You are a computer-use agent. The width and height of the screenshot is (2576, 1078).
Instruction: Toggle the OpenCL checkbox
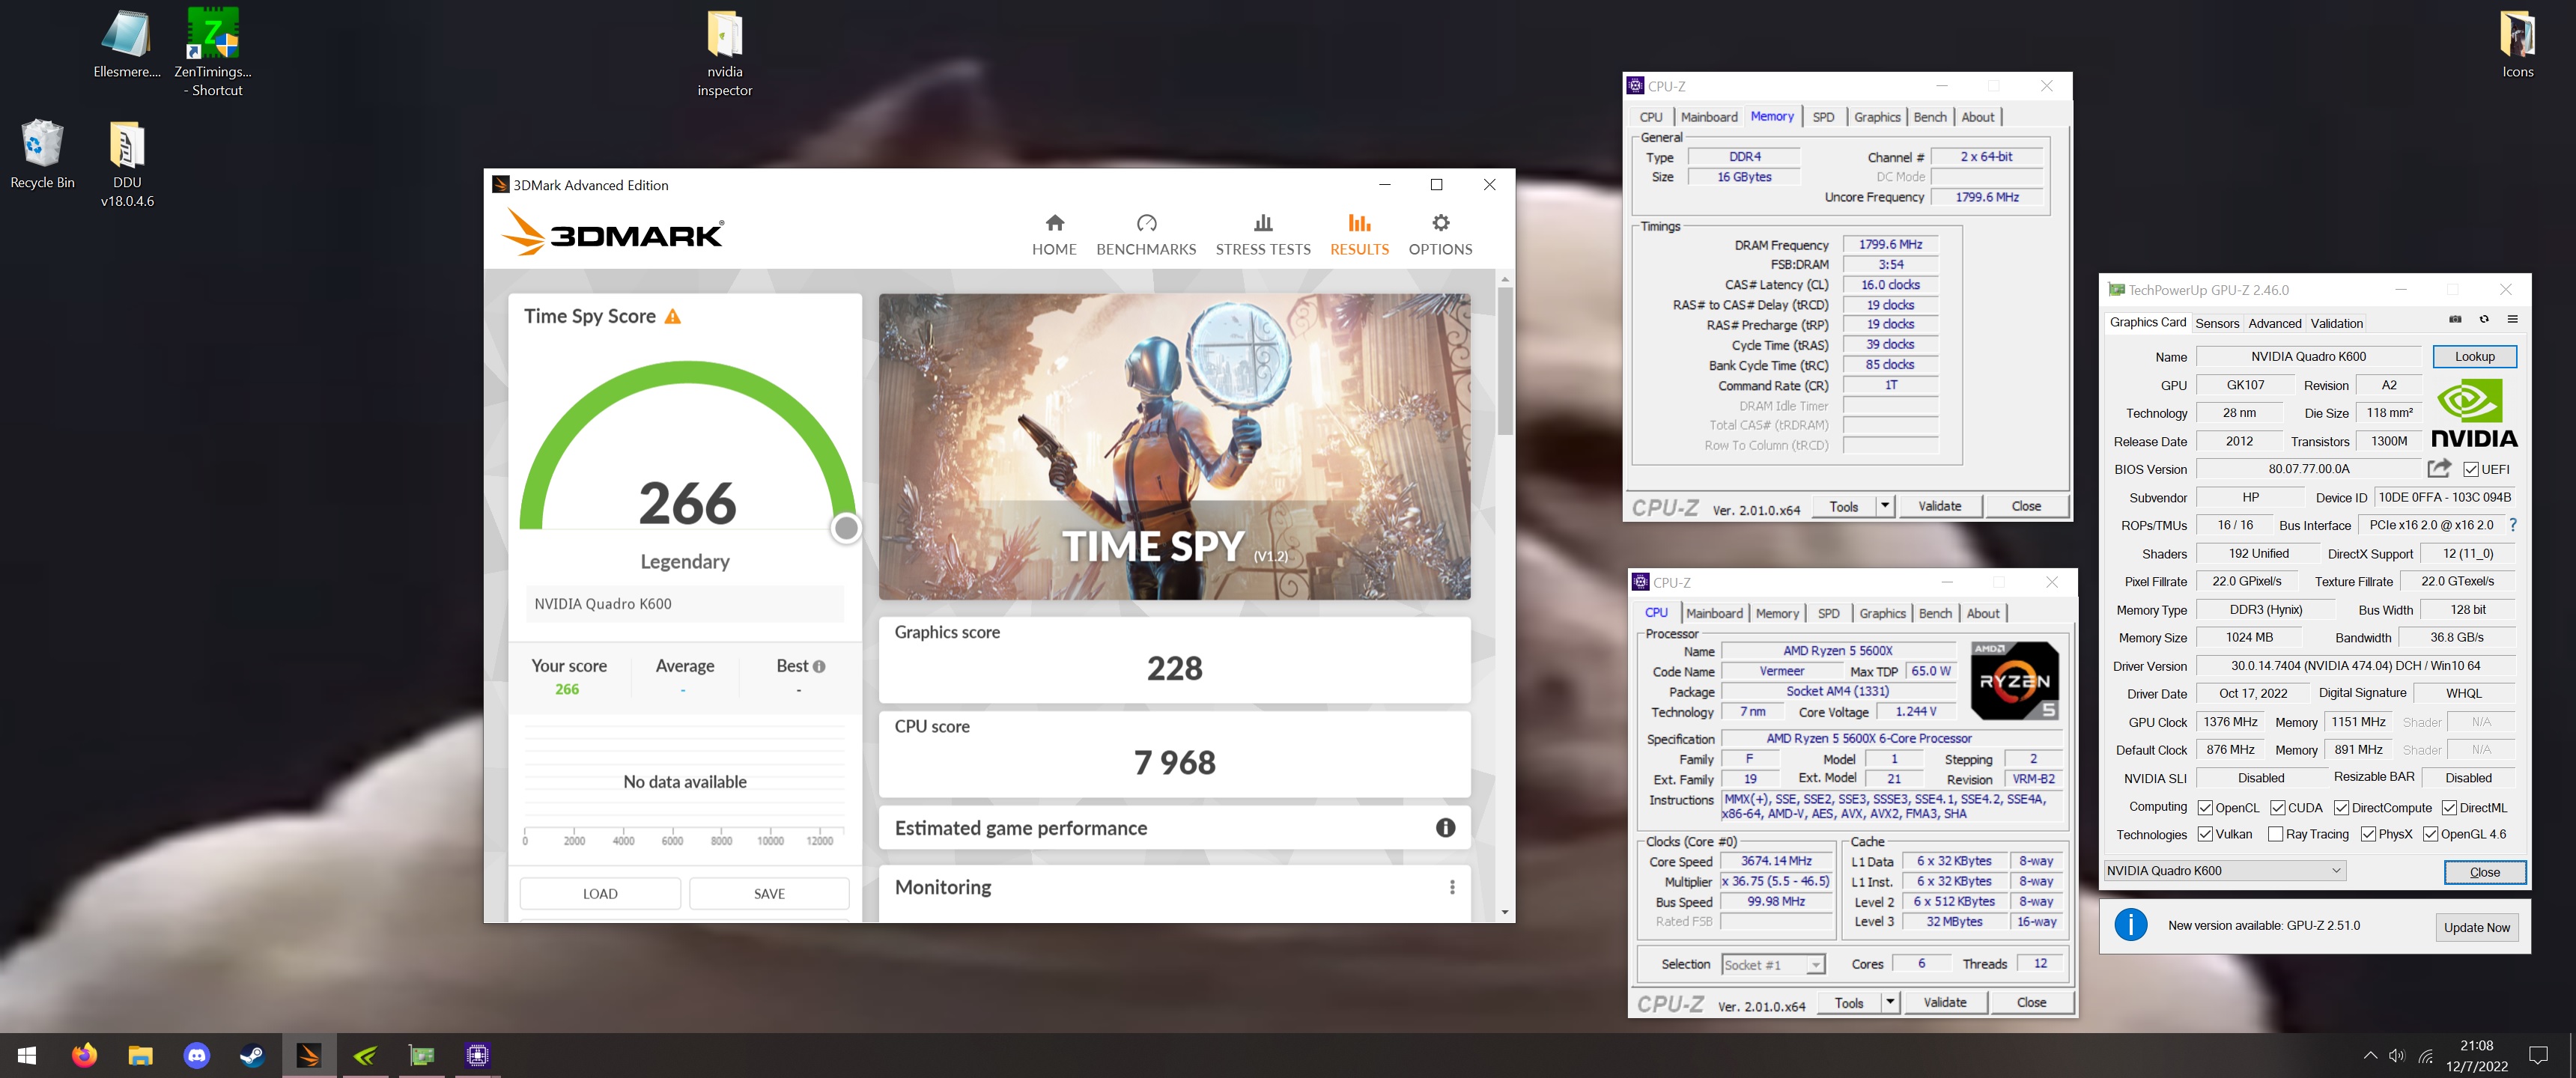pyautogui.click(x=2205, y=807)
